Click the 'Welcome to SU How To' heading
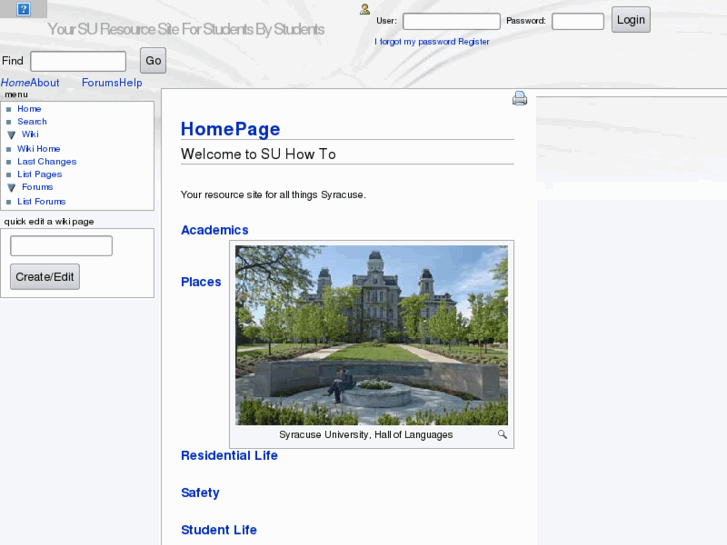The image size is (727, 545). [258, 154]
